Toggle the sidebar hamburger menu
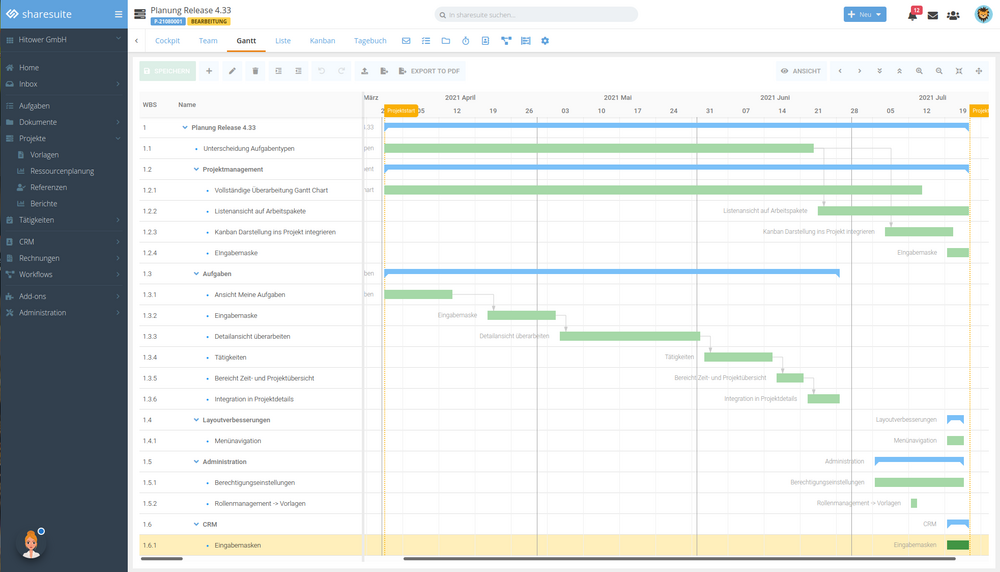The image size is (1000, 572). (x=118, y=14)
